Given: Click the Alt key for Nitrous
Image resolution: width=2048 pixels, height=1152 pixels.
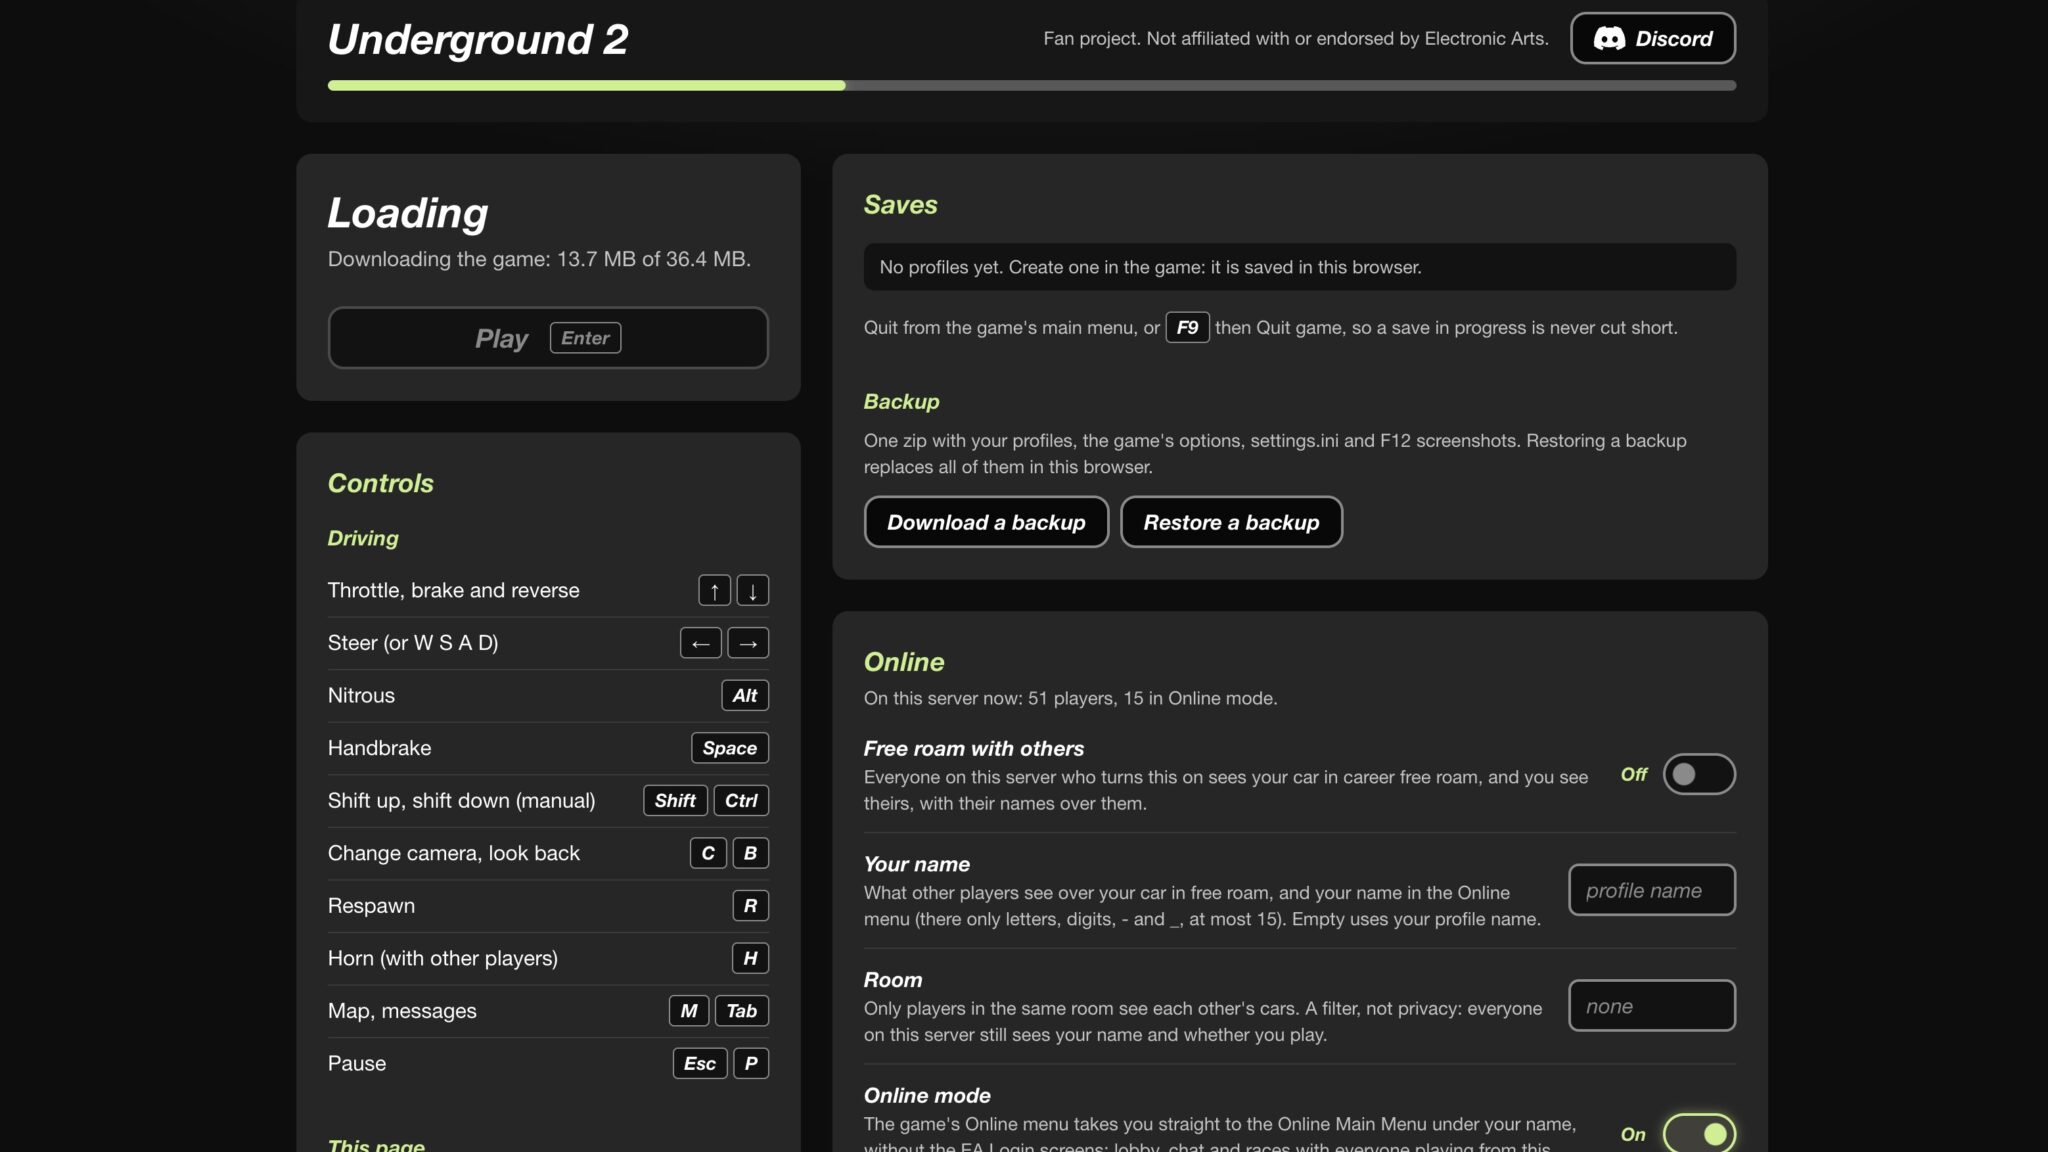Looking at the screenshot, I should [745, 696].
